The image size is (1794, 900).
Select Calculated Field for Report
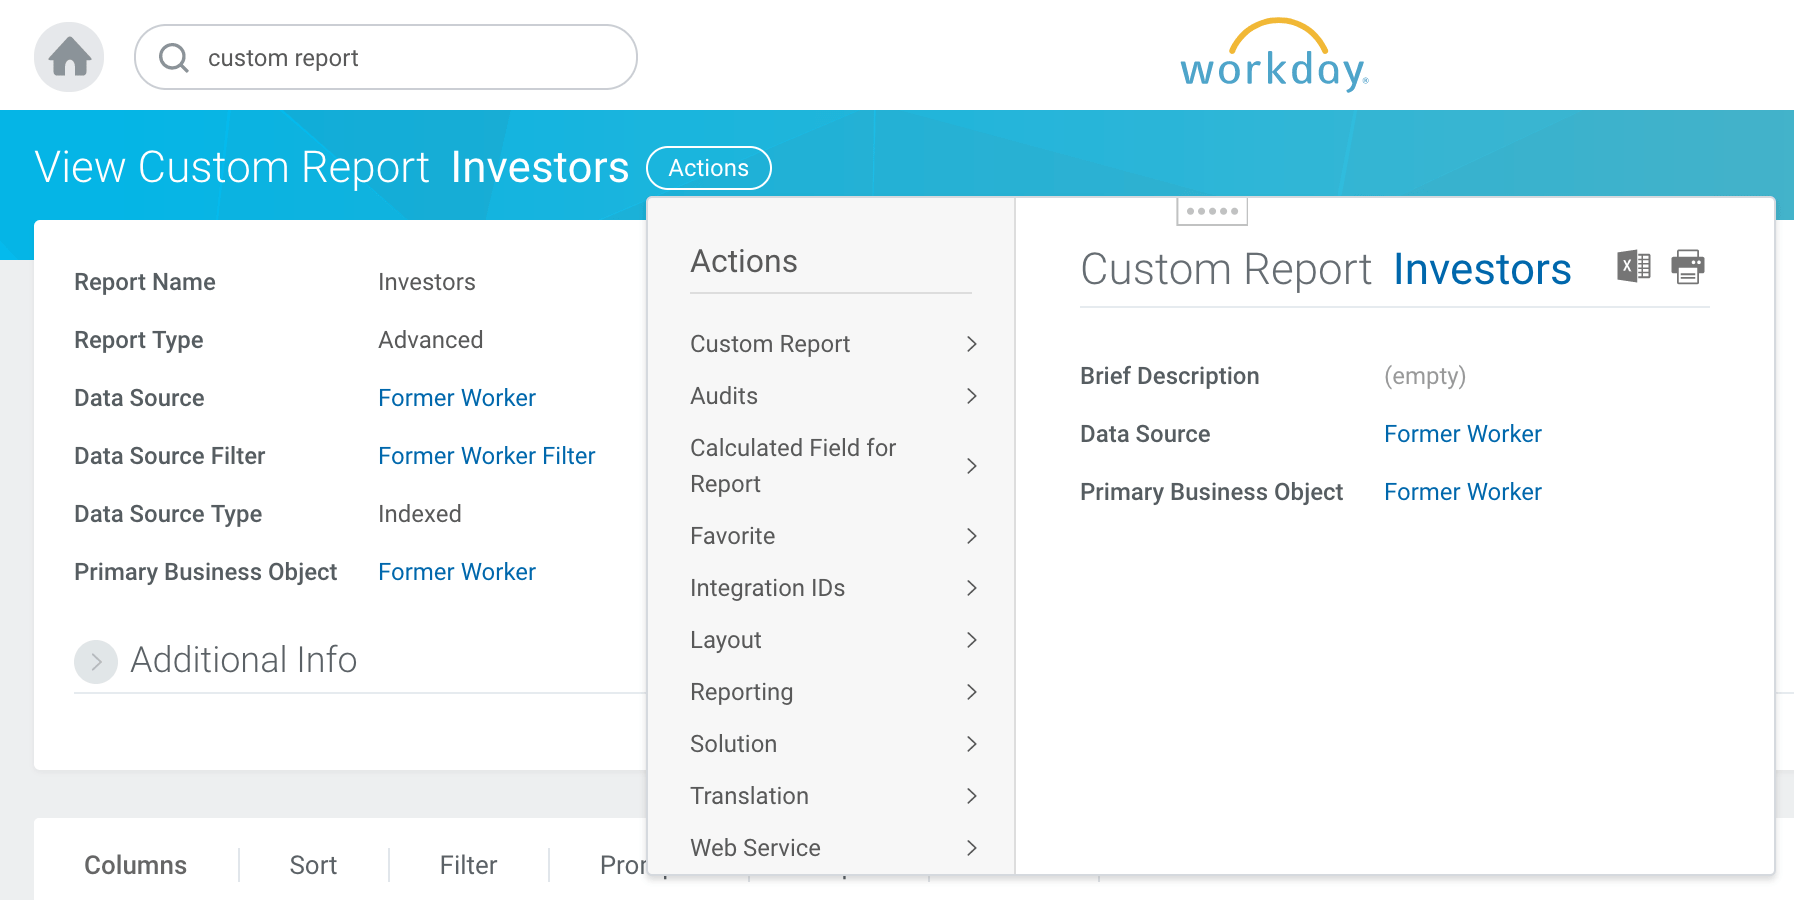[x=792, y=466]
